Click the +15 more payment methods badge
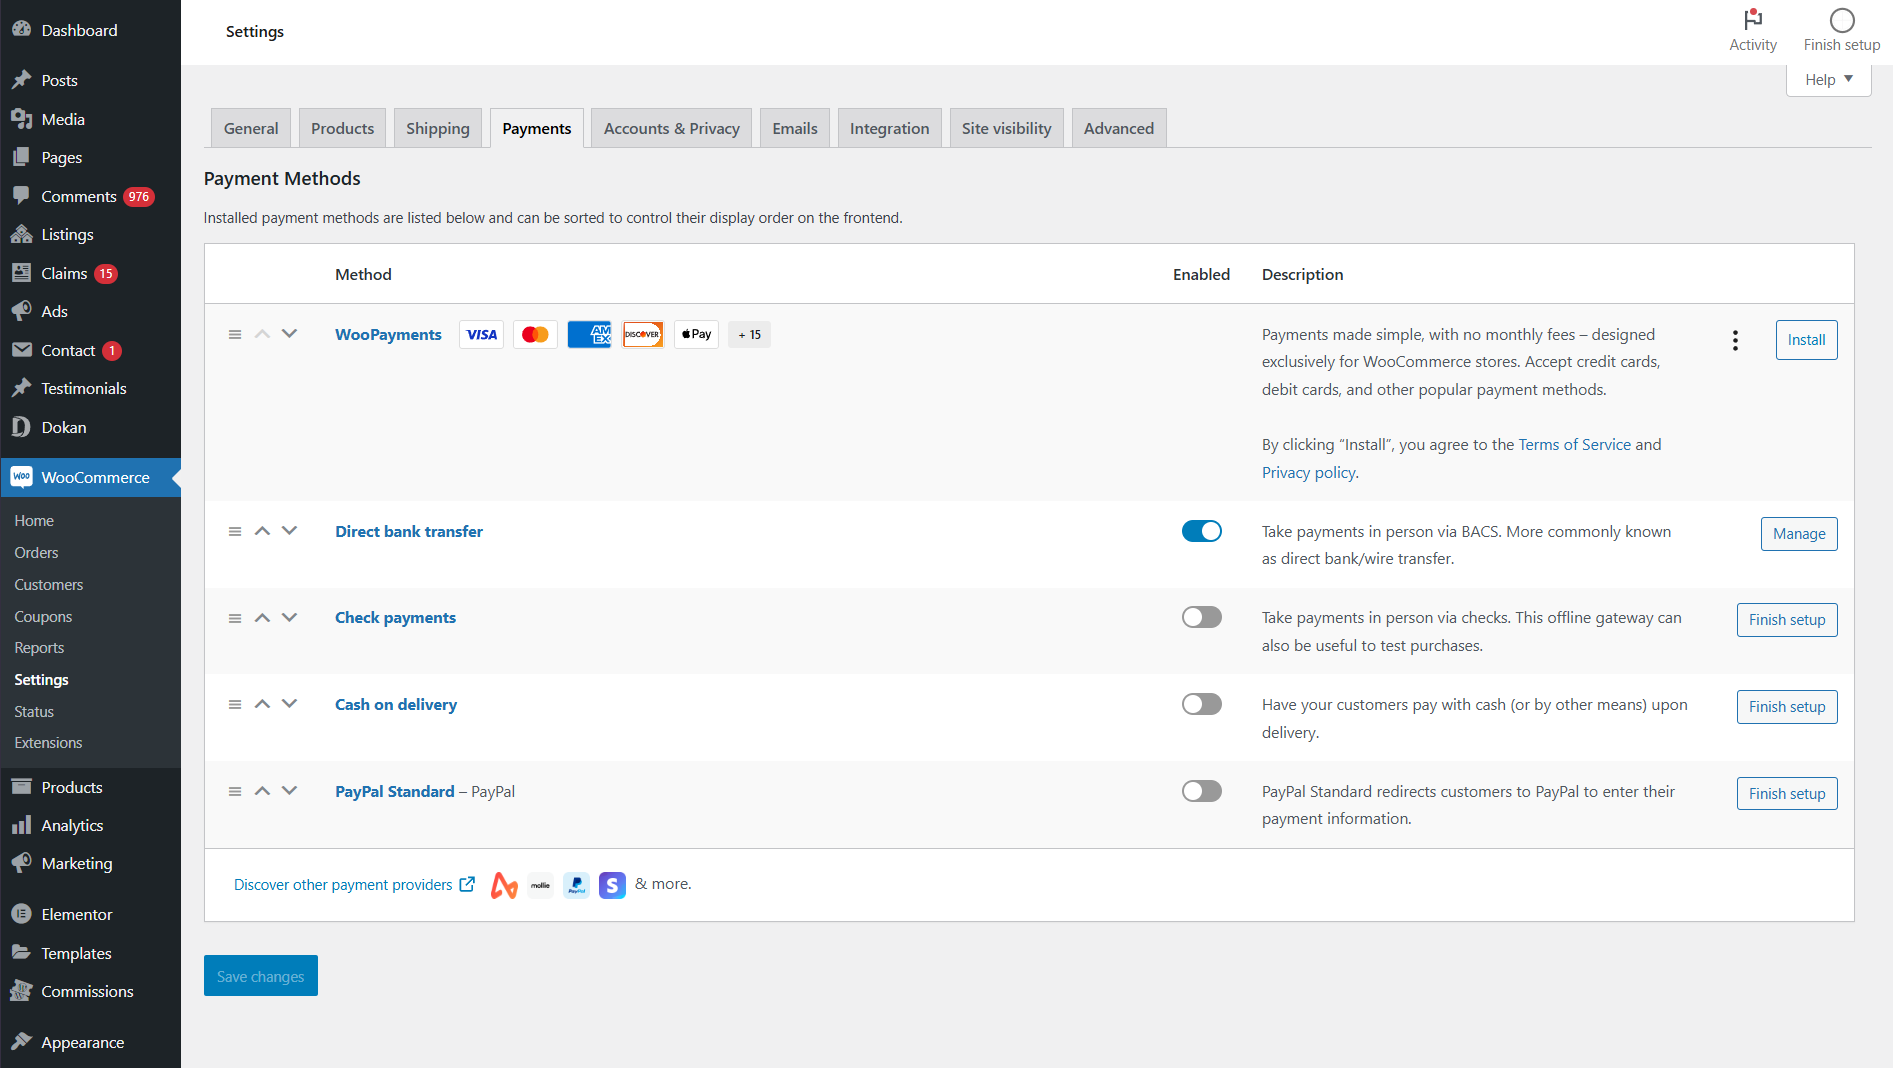 coord(749,335)
